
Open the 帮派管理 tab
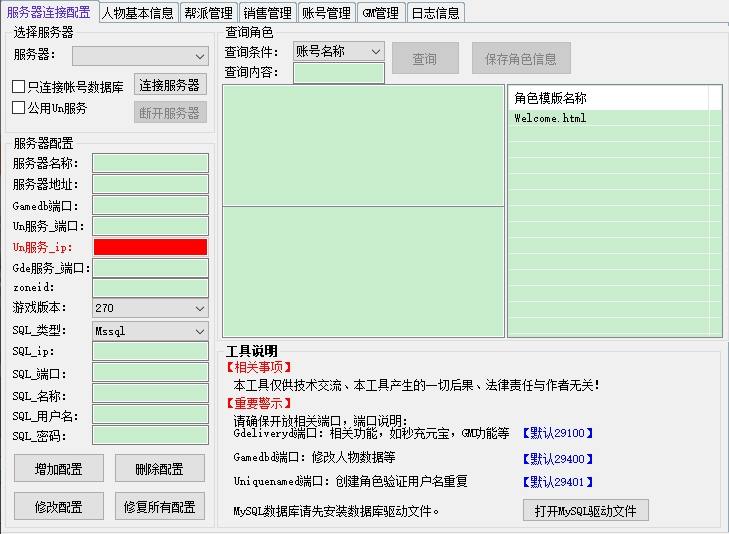[x=208, y=13]
